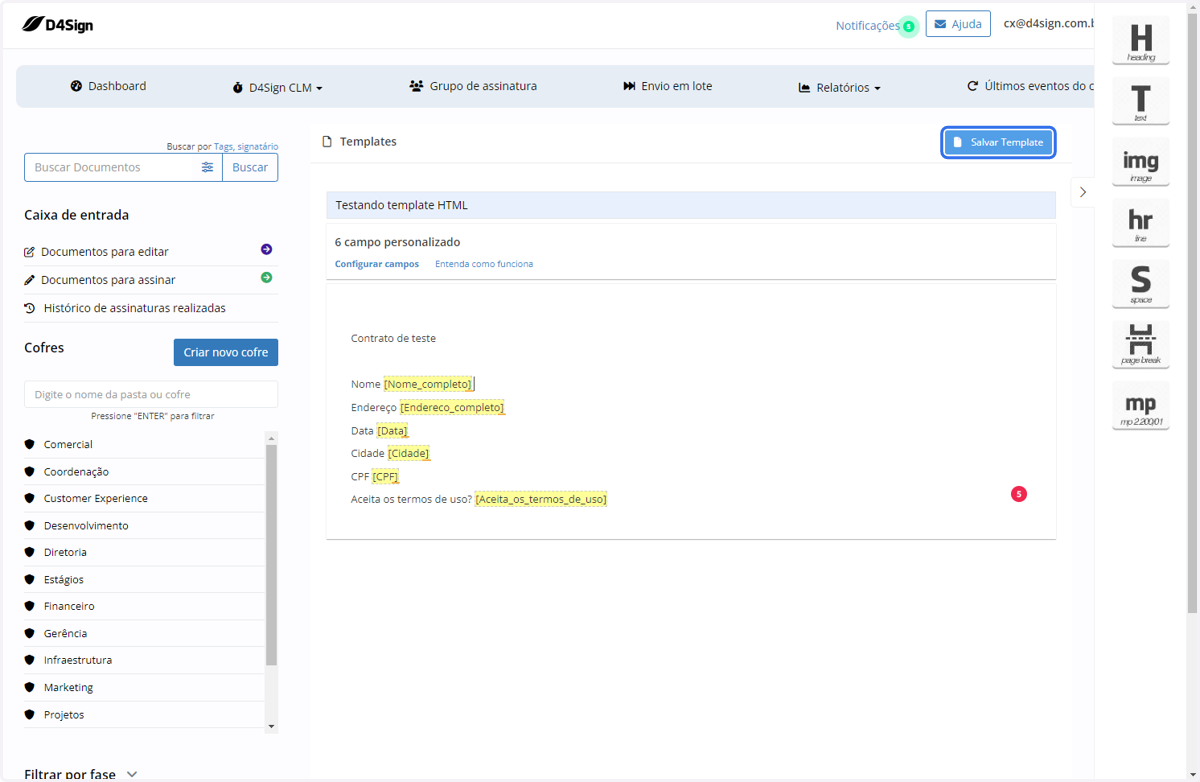This screenshot has width=1200, height=782.
Task: Open the search filter sliders icon
Action: pos(207,167)
